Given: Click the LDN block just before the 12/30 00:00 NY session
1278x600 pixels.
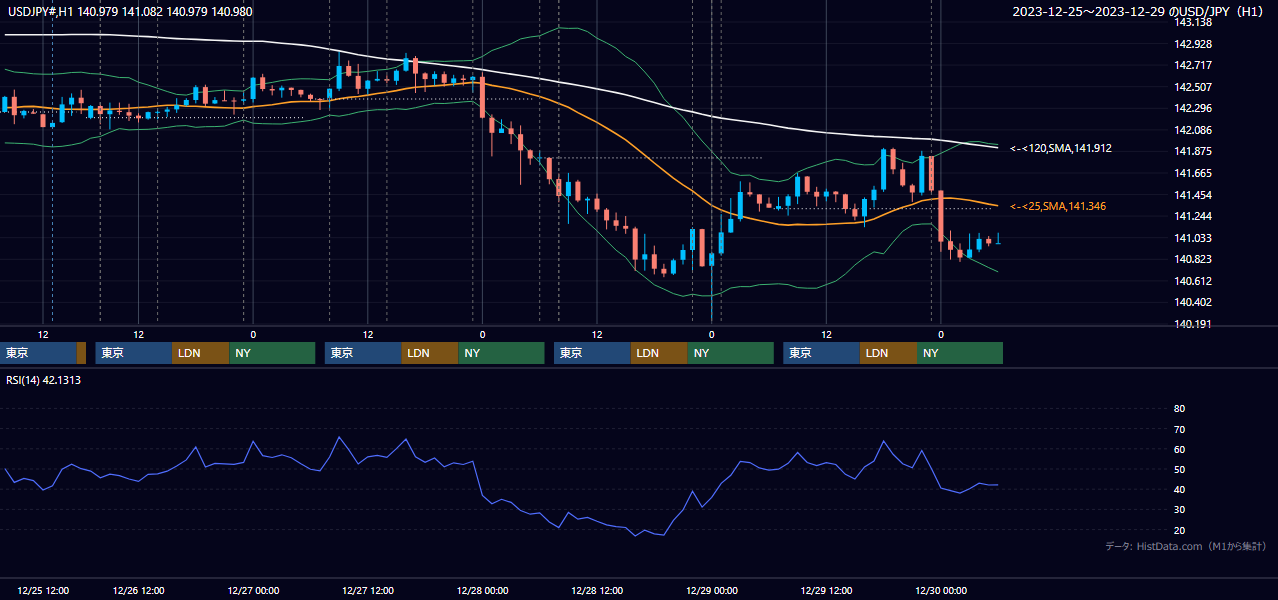Looking at the screenshot, I should 888,353.
